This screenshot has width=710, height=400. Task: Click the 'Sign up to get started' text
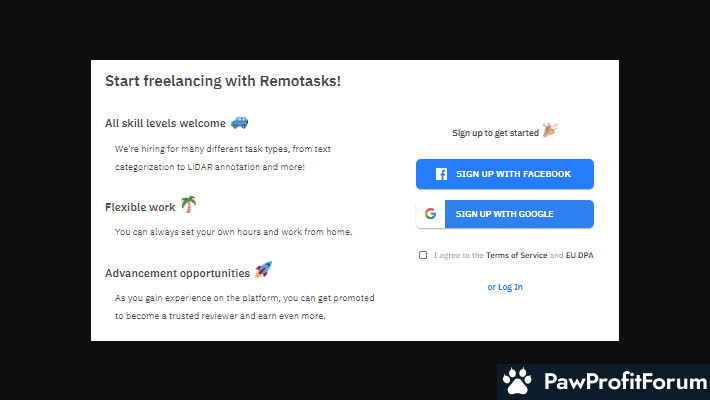495,133
